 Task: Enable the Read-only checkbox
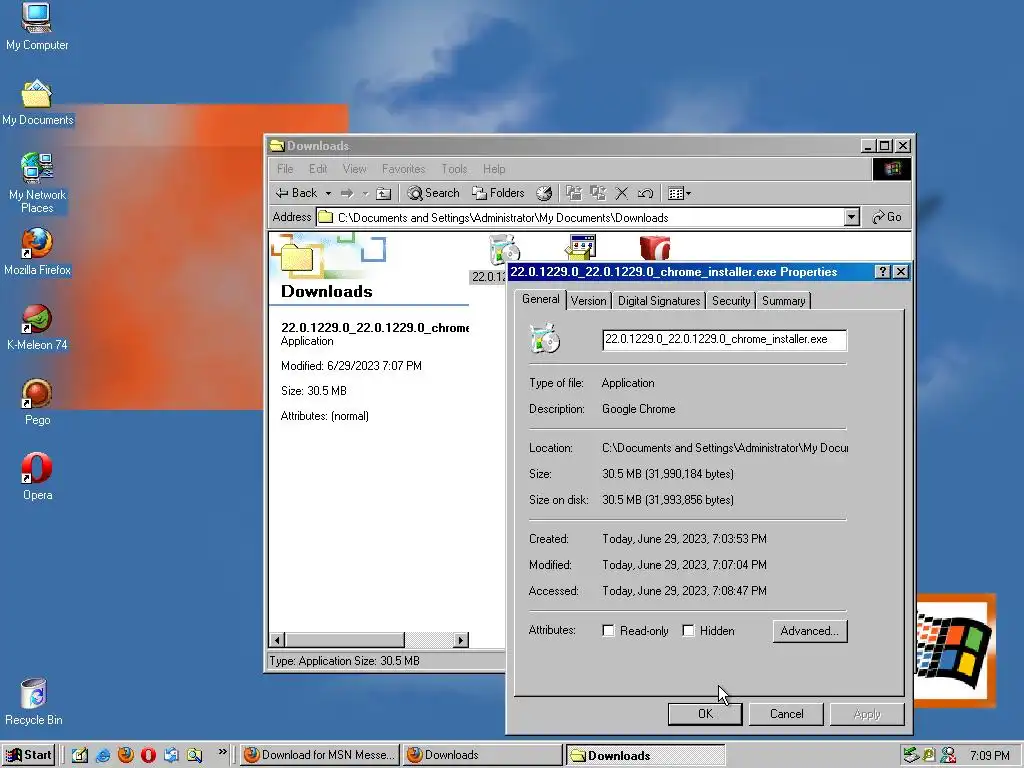click(x=608, y=631)
